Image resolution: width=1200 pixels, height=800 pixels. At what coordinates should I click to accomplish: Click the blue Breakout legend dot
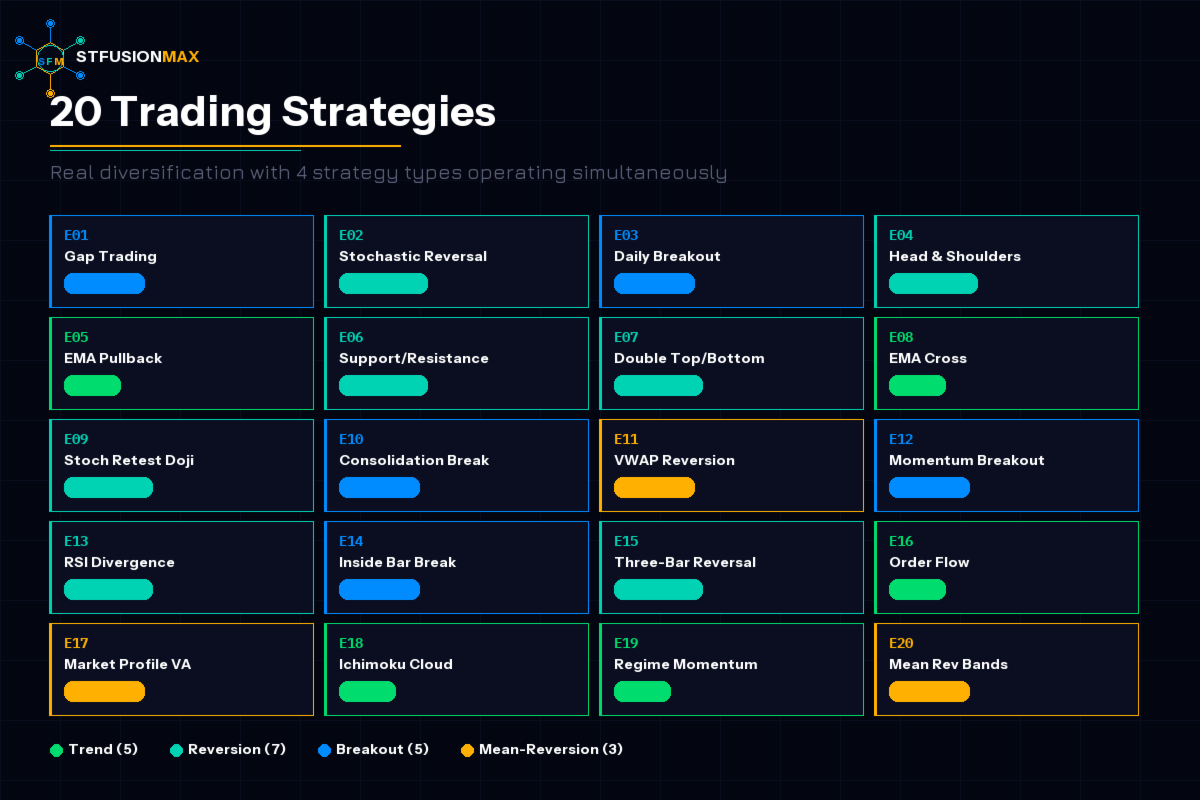[x=324, y=750]
